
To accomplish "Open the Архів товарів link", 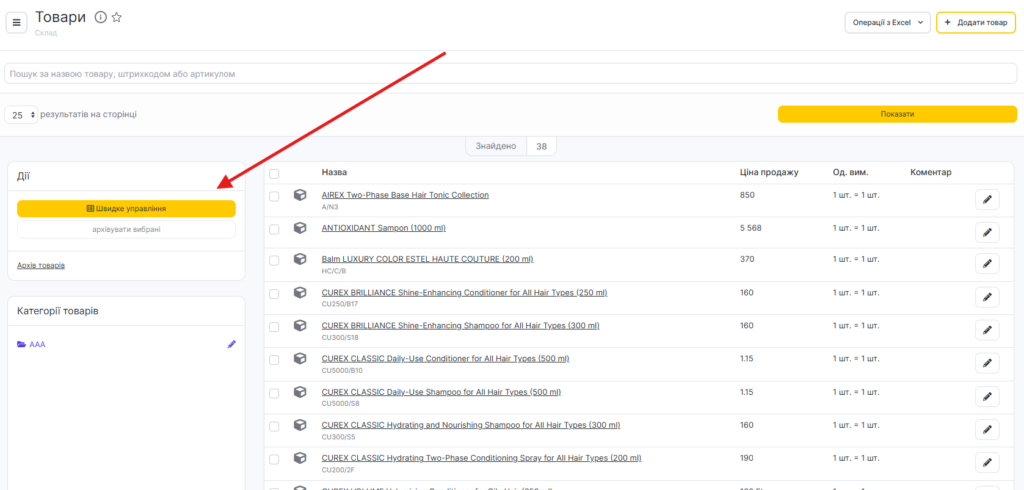I will 41,265.
